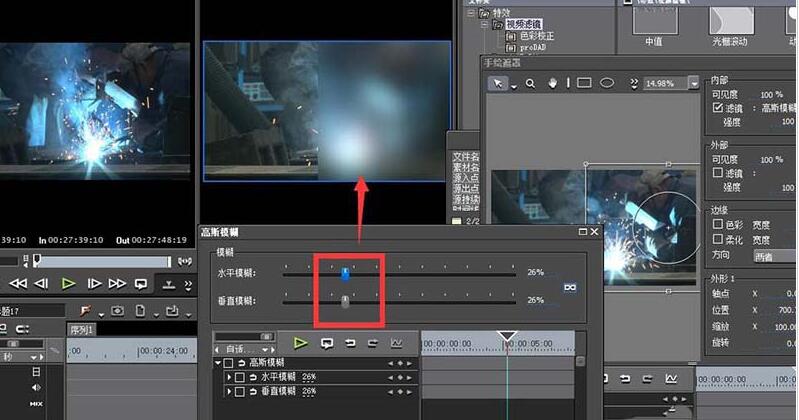Viewport: 799px width, 420px height.
Task: Play preview in Gaussian blur dialog
Action: click(x=301, y=344)
